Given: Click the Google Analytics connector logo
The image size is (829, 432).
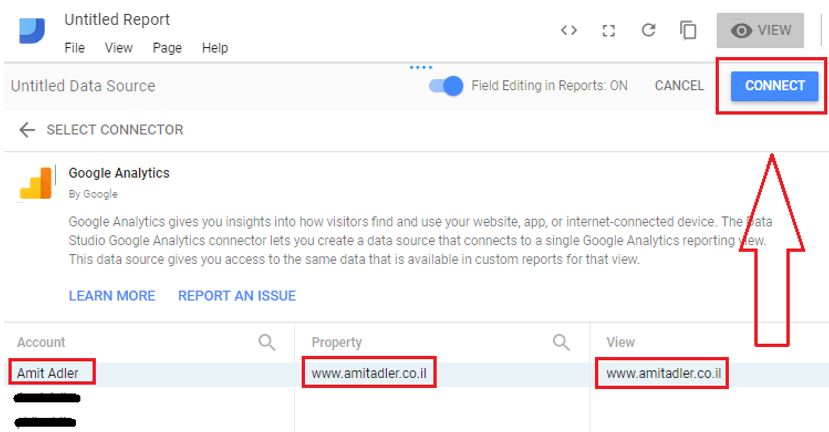Looking at the screenshot, I should tap(37, 182).
